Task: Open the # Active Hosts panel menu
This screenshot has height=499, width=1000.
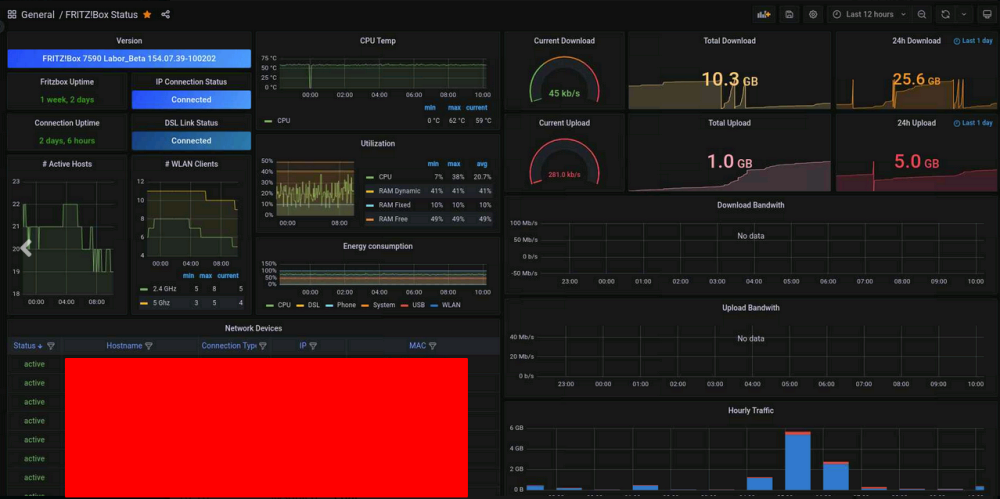Action: click(67, 164)
